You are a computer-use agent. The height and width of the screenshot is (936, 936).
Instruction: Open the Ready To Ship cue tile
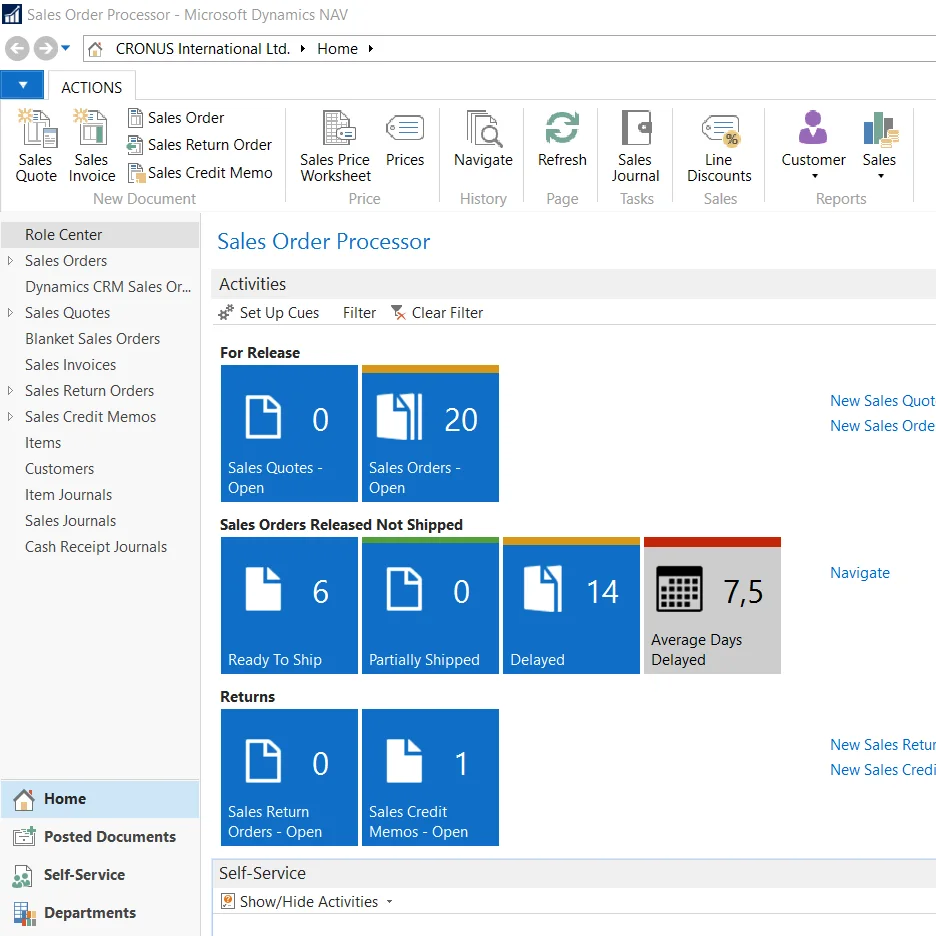click(x=290, y=605)
